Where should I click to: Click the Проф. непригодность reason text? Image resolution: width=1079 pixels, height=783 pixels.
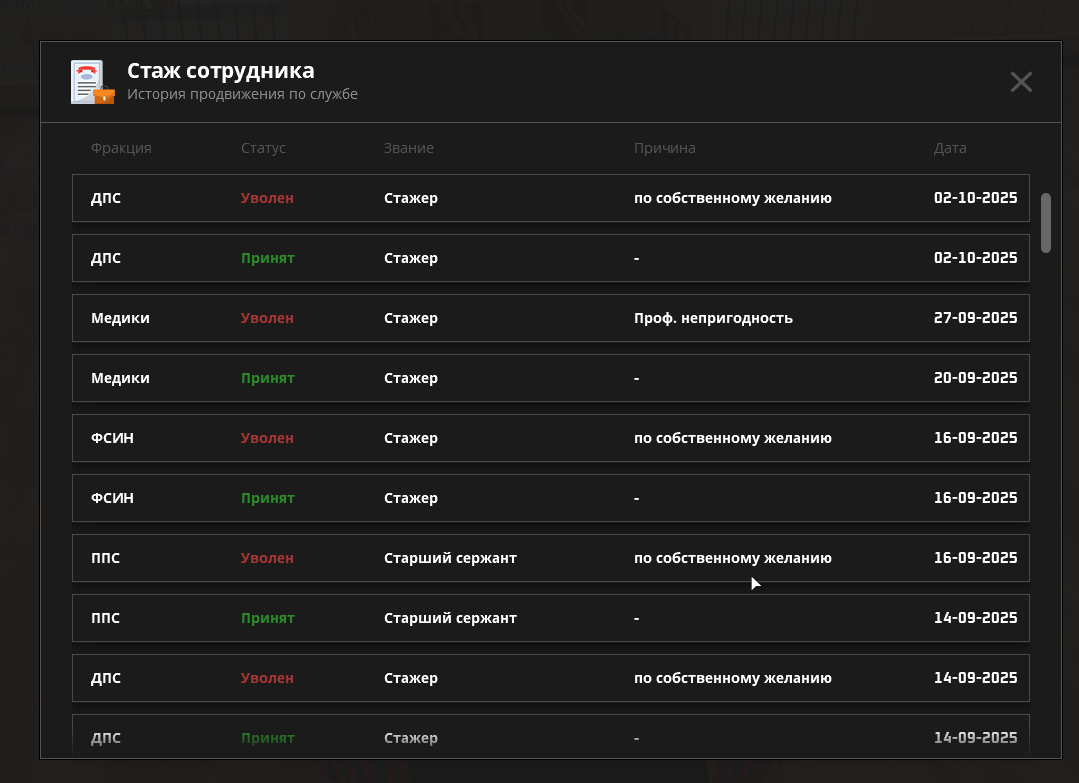point(713,318)
